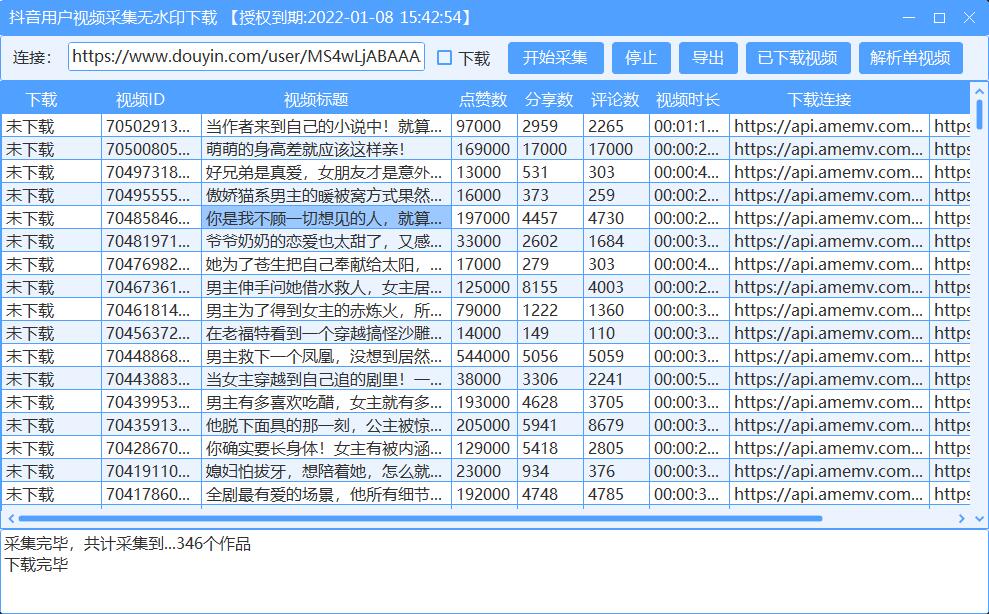Click likes cell 197000
989x614 pixels.
click(x=484, y=218)
